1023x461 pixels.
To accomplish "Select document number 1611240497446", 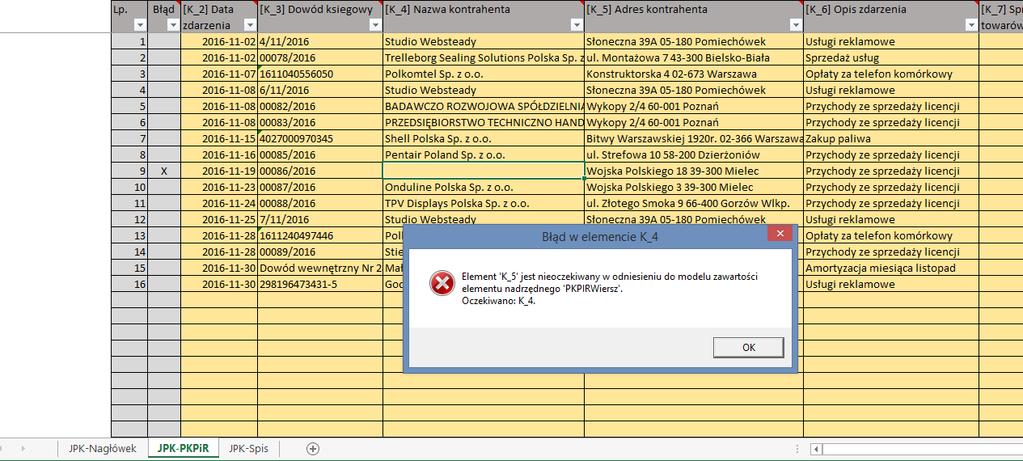I will [x=320, y=235].
